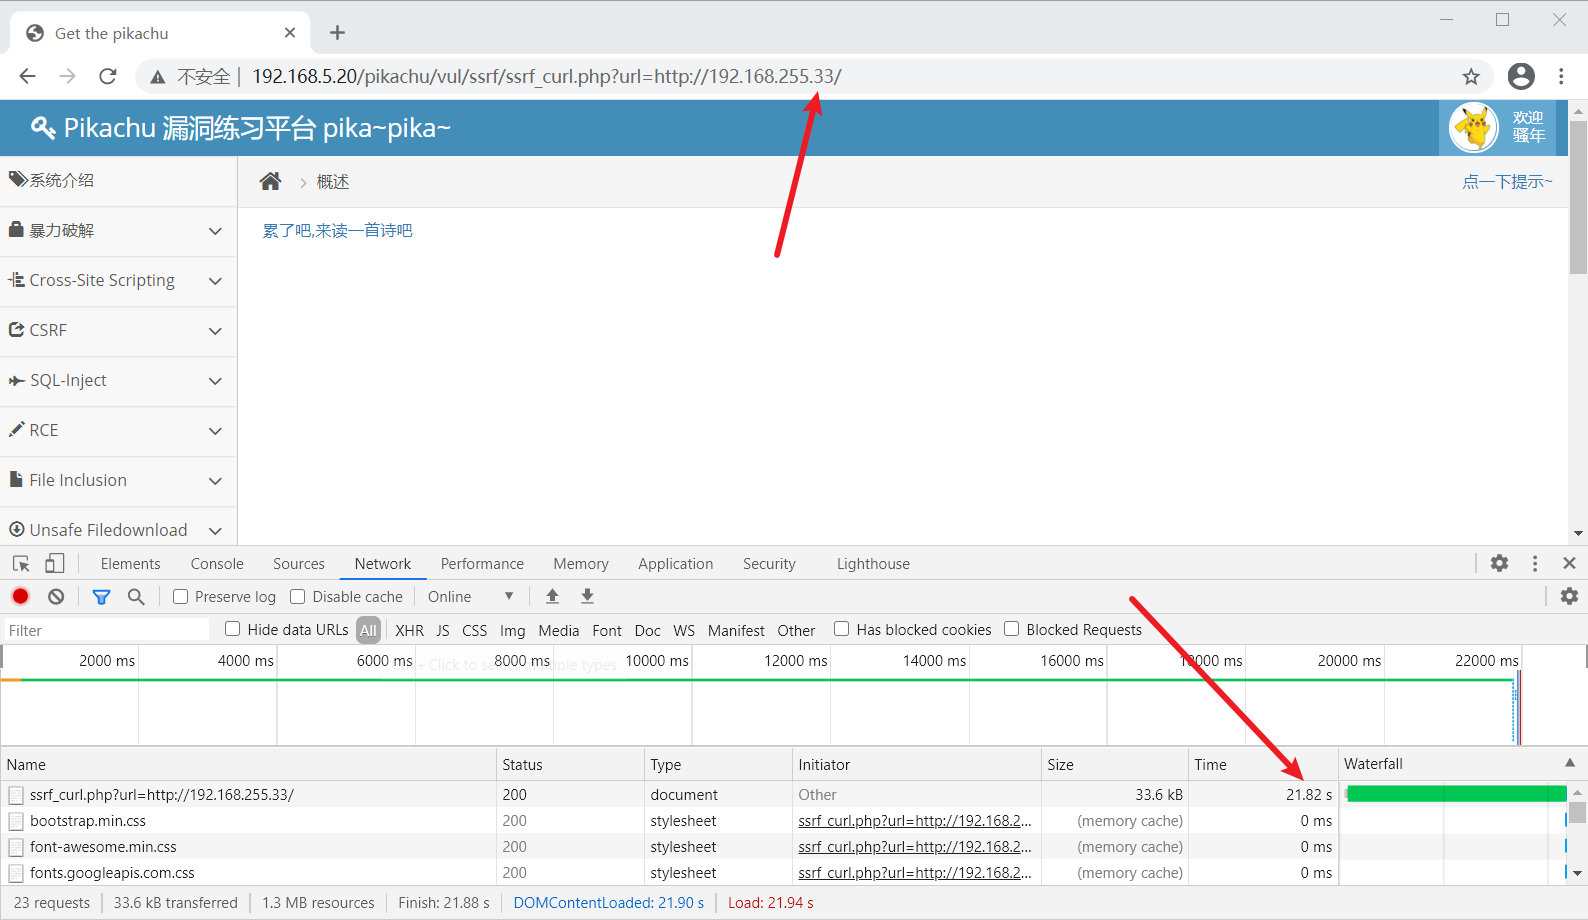Close the 'Get the pikachu' tab
The height and width of the screenshot is (920, 1588).
tap(290, 33)
